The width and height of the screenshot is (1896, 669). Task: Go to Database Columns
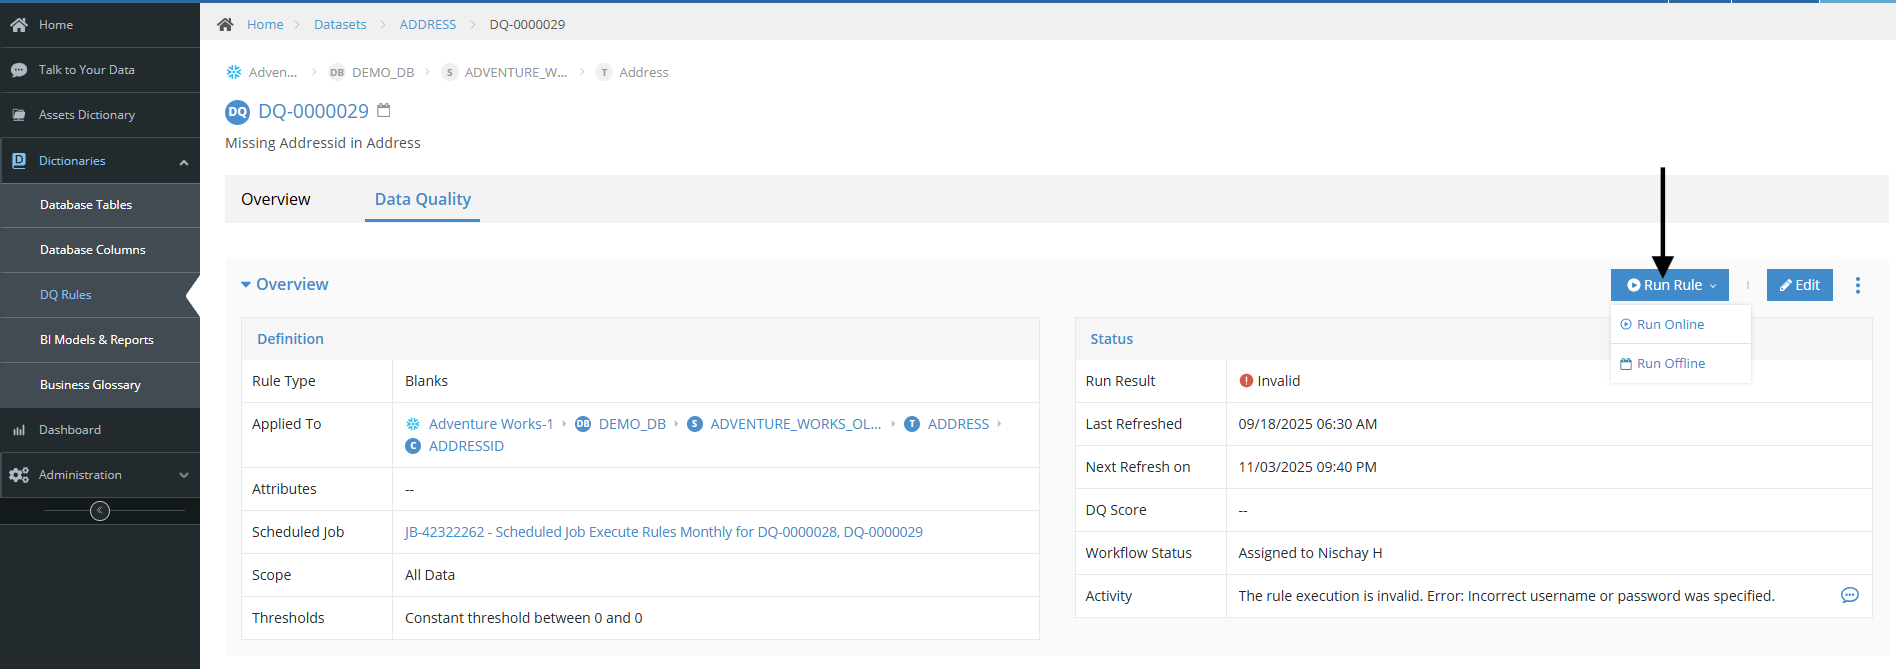(x=100, y=250)
